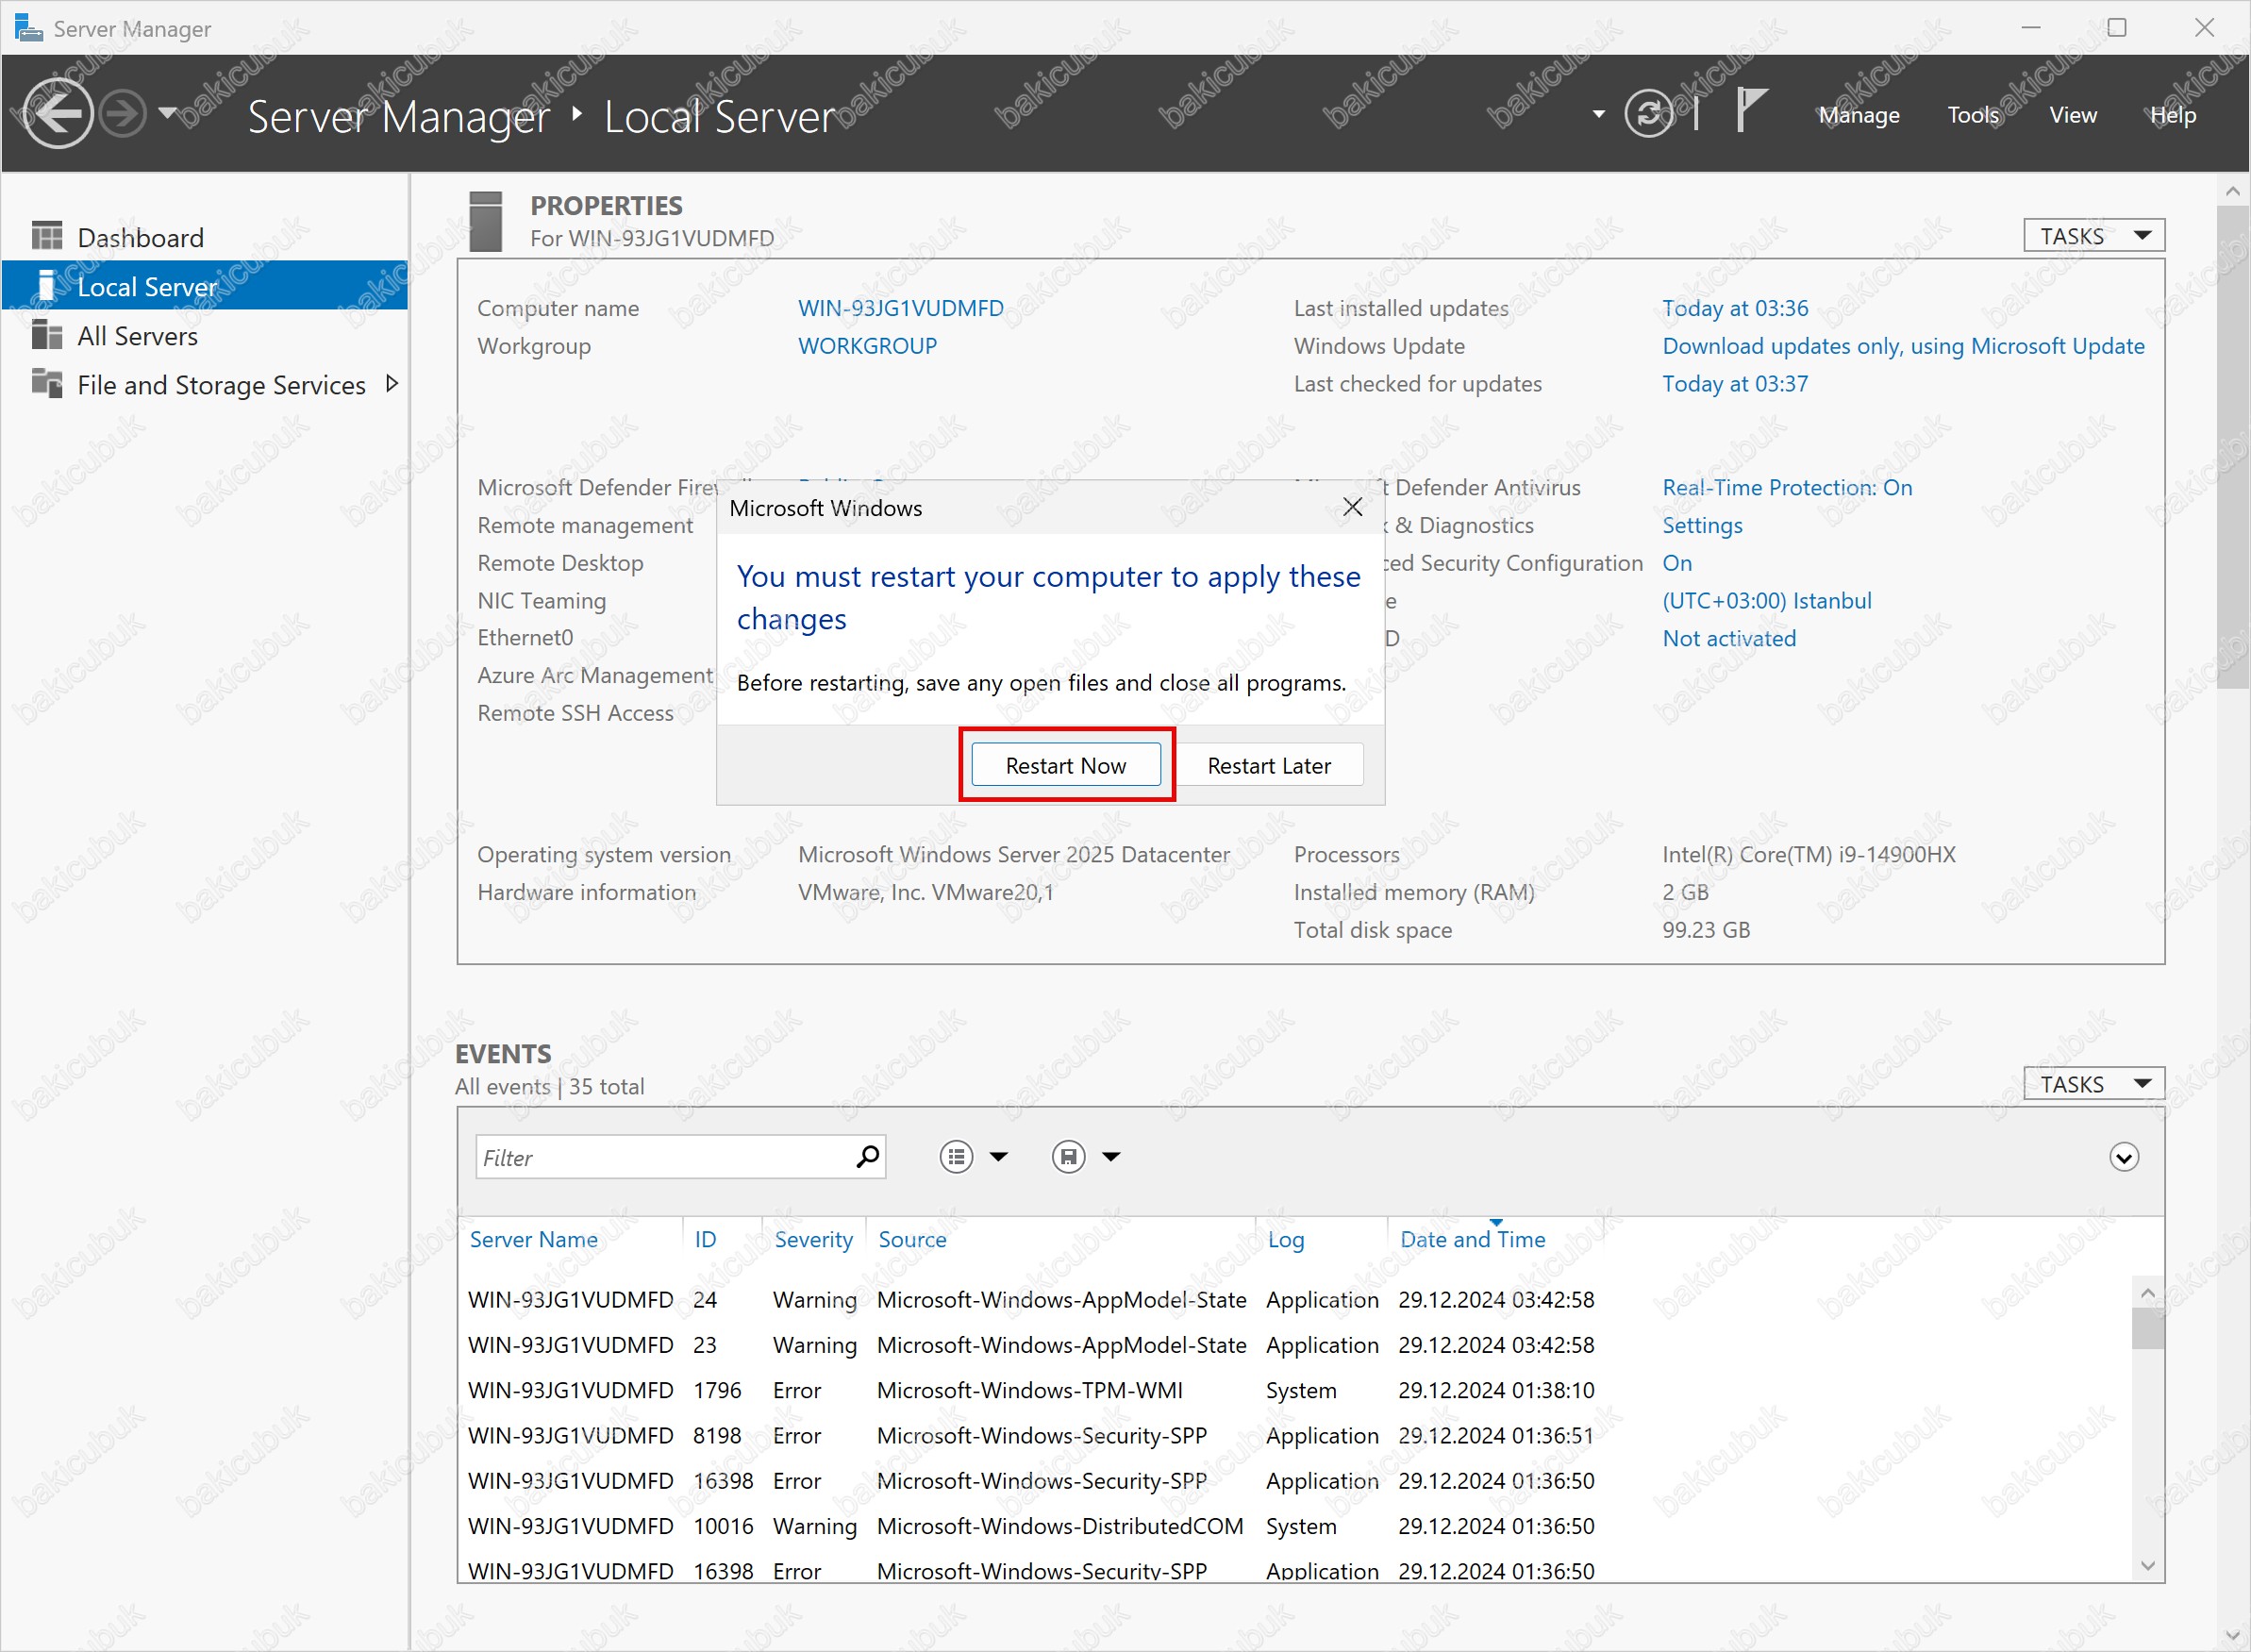Screen dimensions: 2251x1652
Task: Click Enhanced Security Configuration On link
Action: tap(1677, 563)
